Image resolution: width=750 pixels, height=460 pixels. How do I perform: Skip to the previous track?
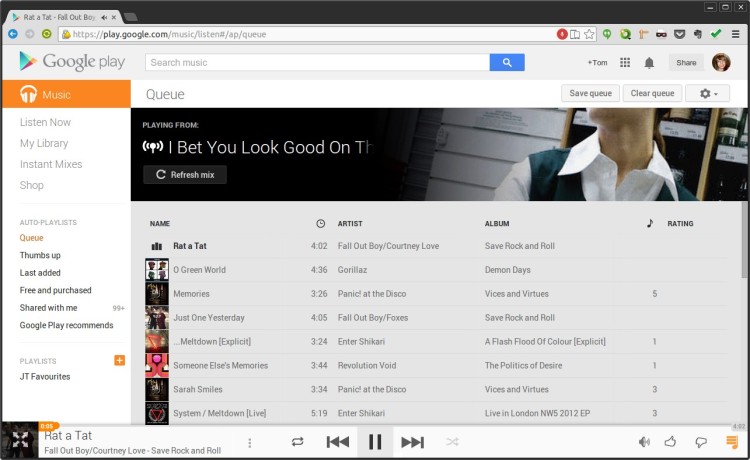click(338, 442)
